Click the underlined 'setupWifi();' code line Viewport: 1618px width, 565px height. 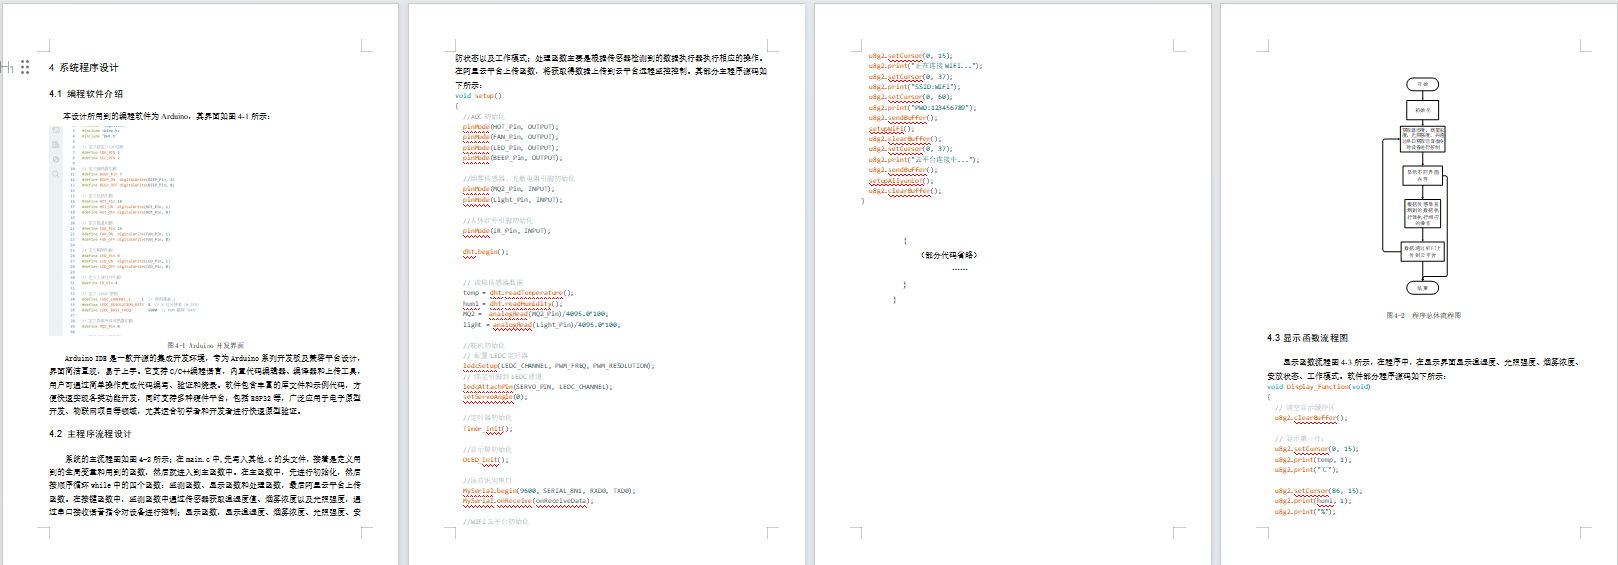pyautogui.click(x=890, y=129)
